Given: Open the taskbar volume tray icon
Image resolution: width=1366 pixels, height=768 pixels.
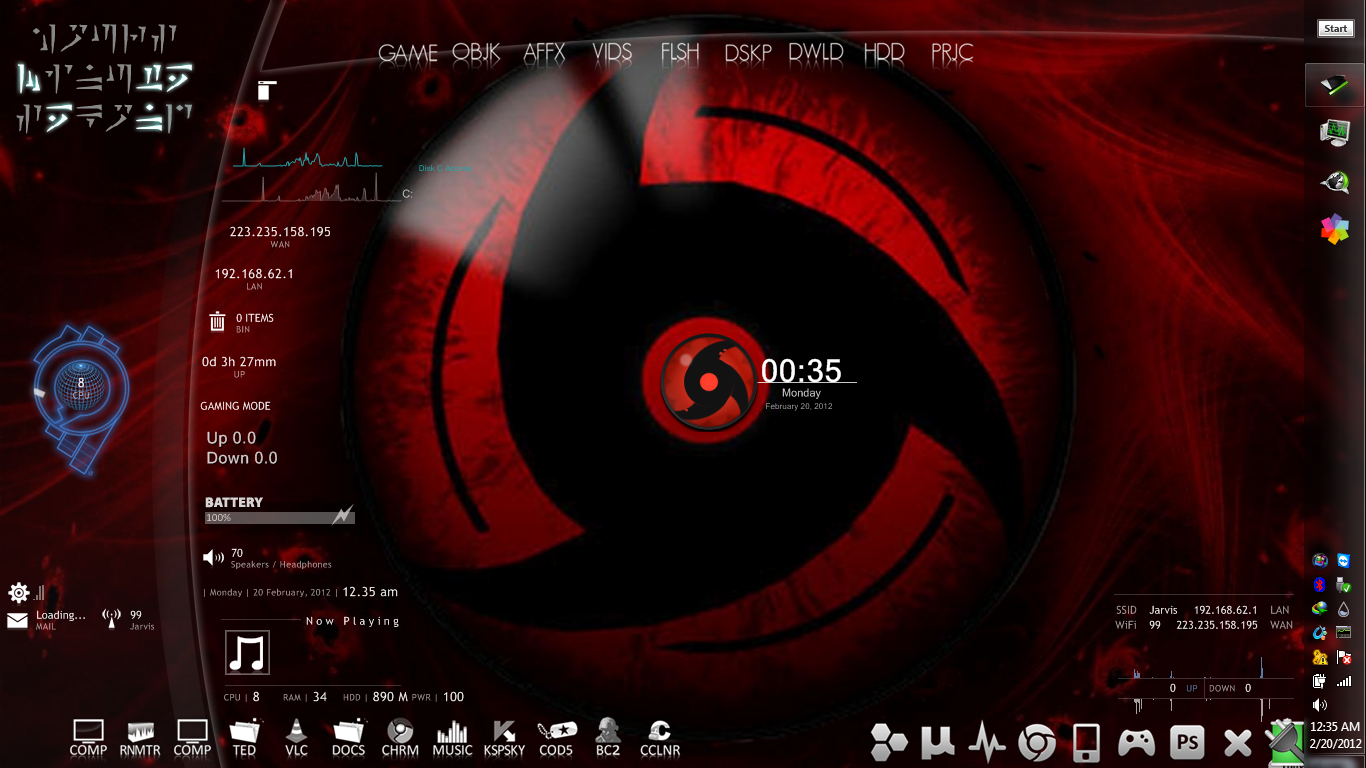Looking at the screenshot, I should click(1320, 705).
